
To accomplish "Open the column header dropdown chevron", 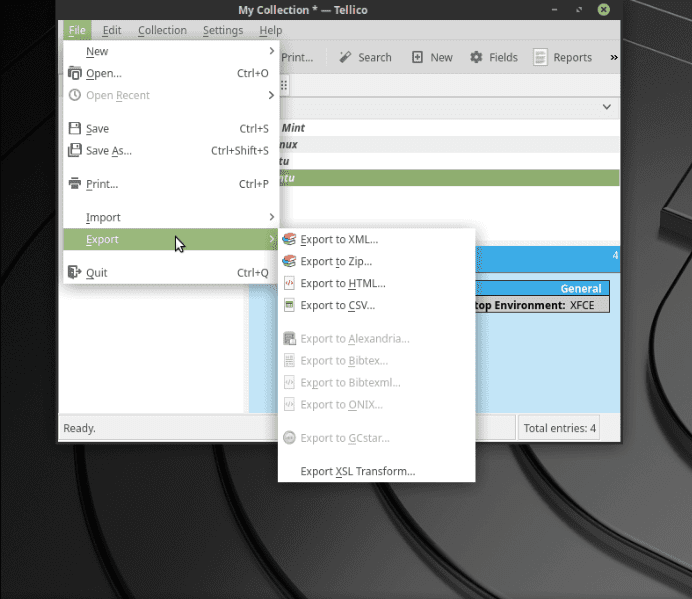I will [607, 107].
